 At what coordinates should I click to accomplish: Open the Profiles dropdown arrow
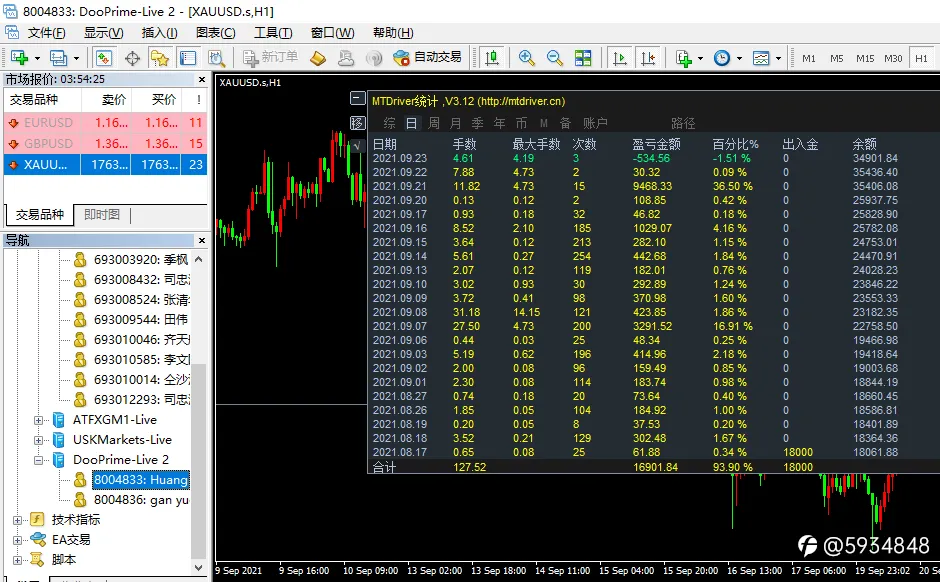coord(76,59)
